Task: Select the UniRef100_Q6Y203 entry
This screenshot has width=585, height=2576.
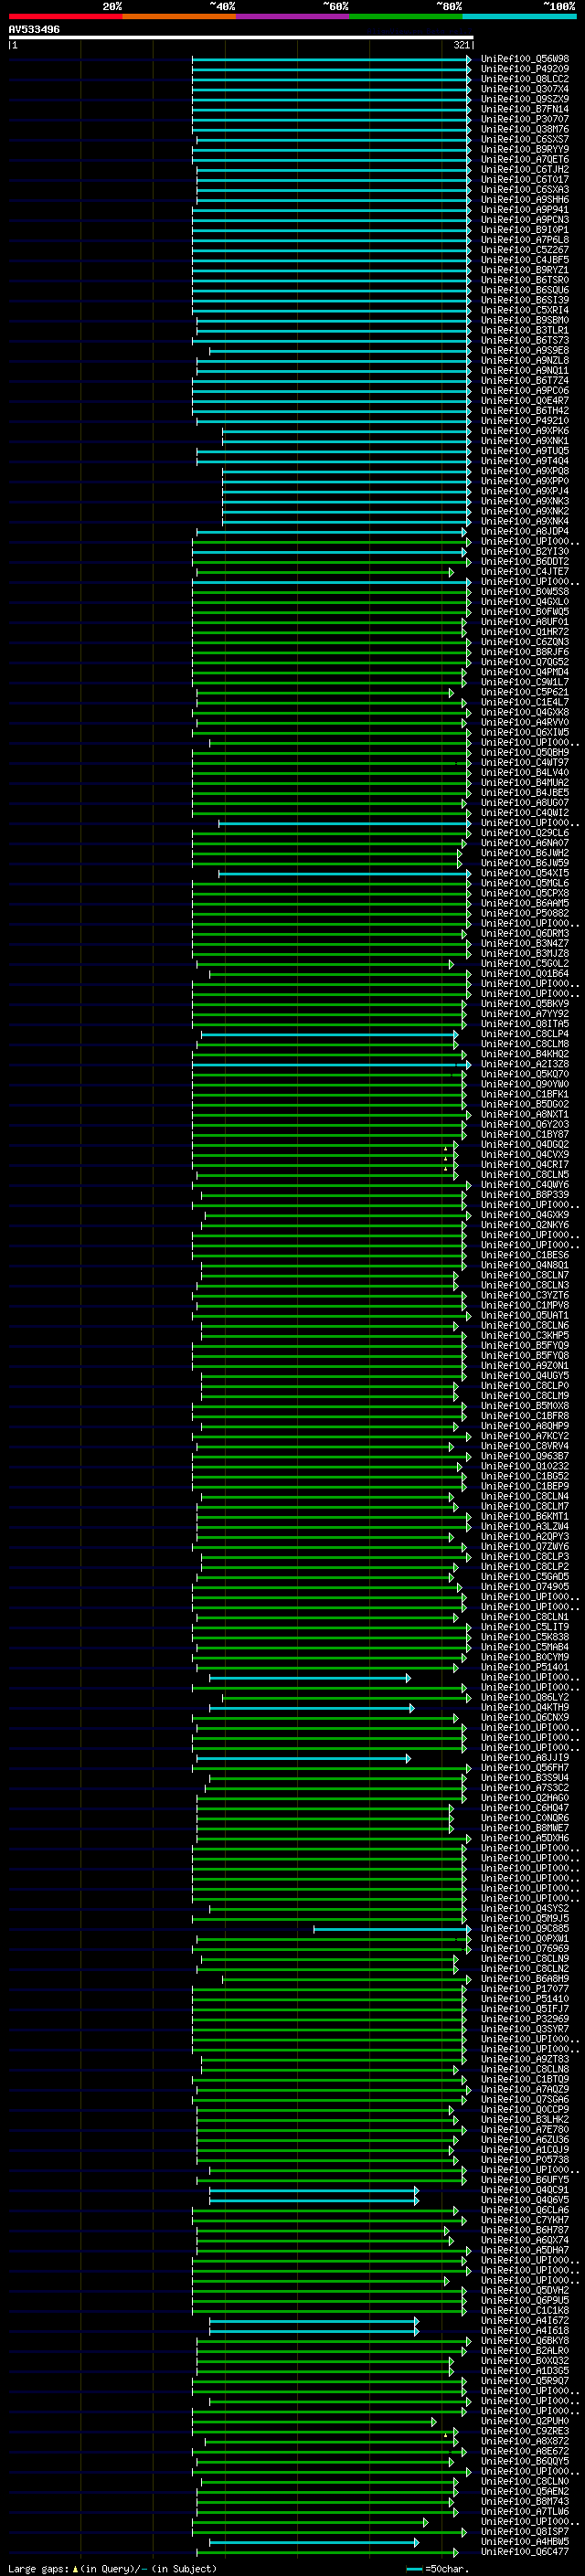Action: [525, 1125]
